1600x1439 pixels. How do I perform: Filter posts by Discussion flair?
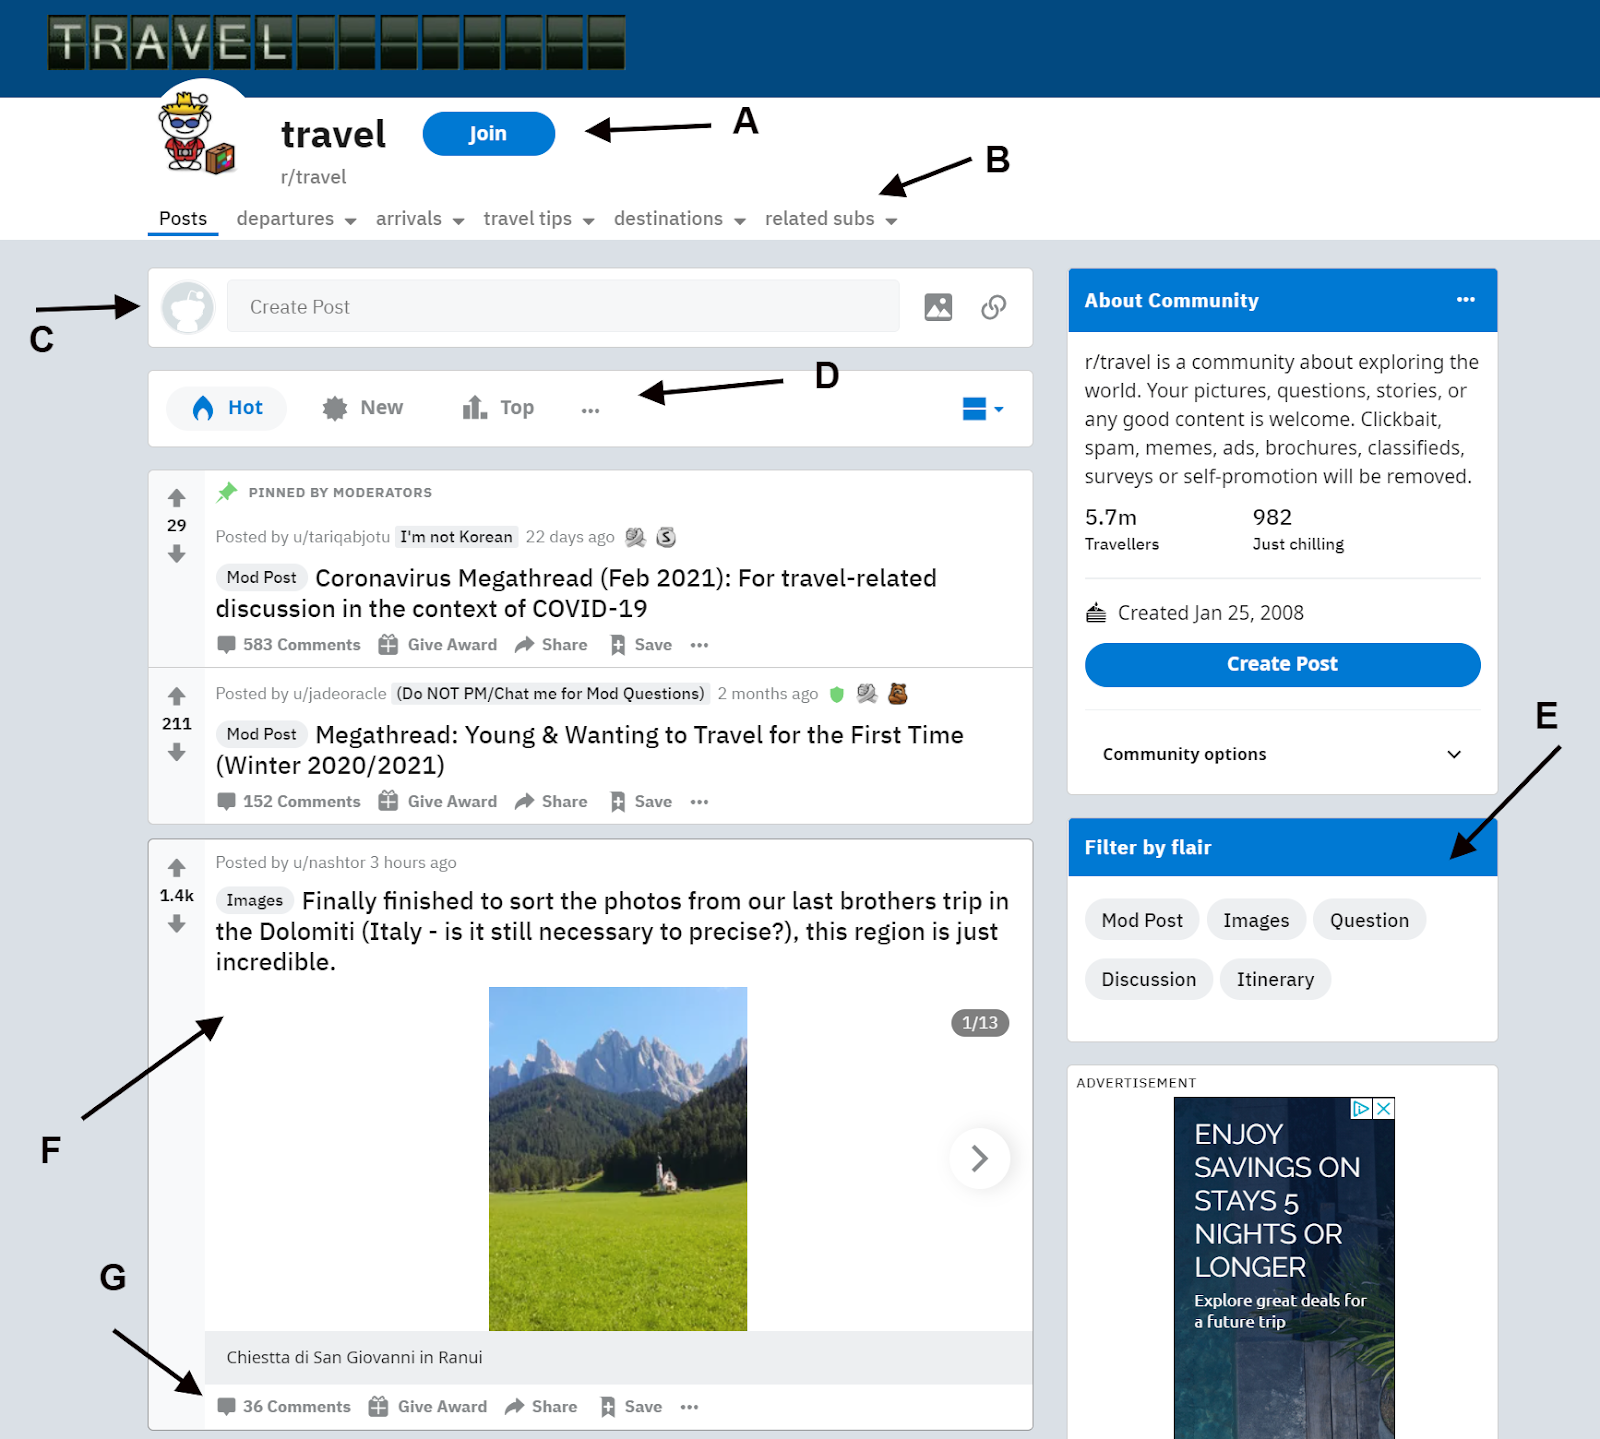[1148, 979]
